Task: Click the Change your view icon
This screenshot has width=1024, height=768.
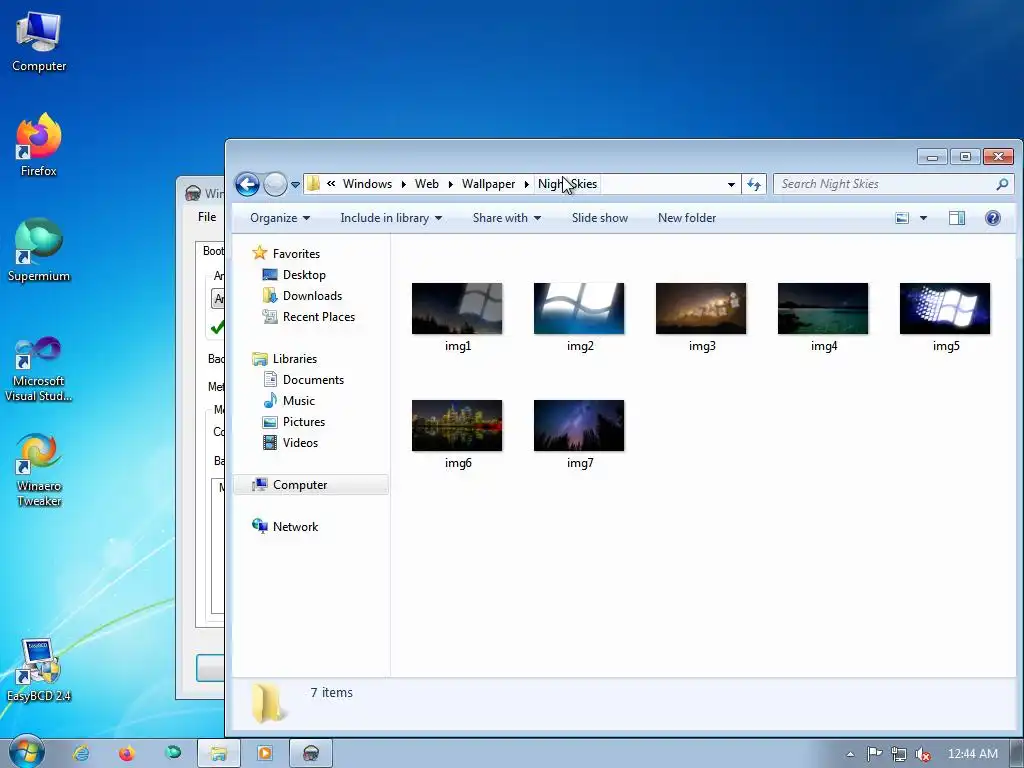Action: 902,218
